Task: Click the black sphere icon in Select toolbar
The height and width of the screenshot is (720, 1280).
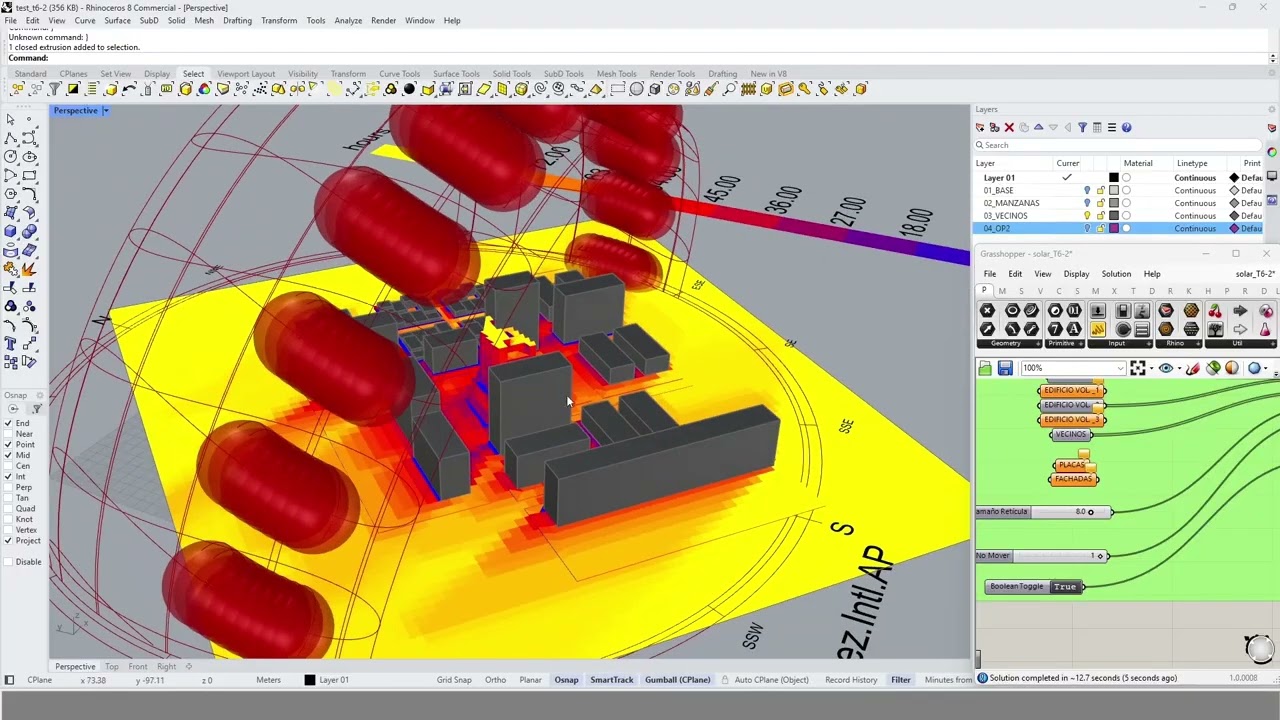Action: pyautogui.click(x=409, y=88)
